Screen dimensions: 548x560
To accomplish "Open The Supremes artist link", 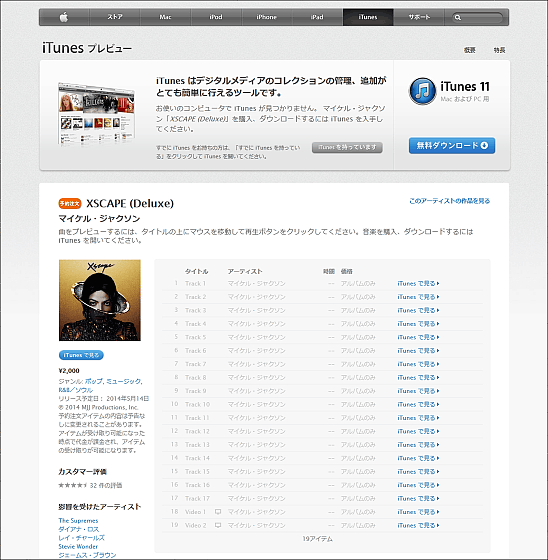I will tap(78, 520).
